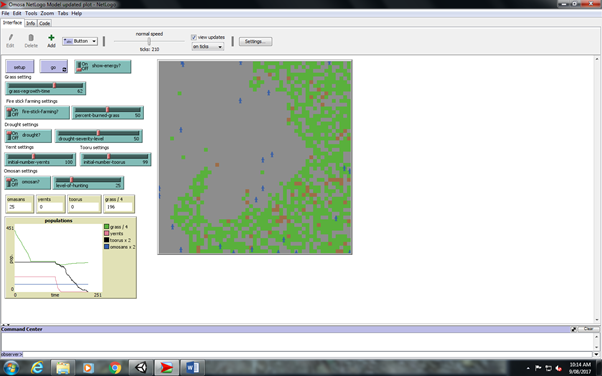The width and height of the screenshot is (602, 376).
Task: Toggle the view updates checkbox
Action: [194, 37]
